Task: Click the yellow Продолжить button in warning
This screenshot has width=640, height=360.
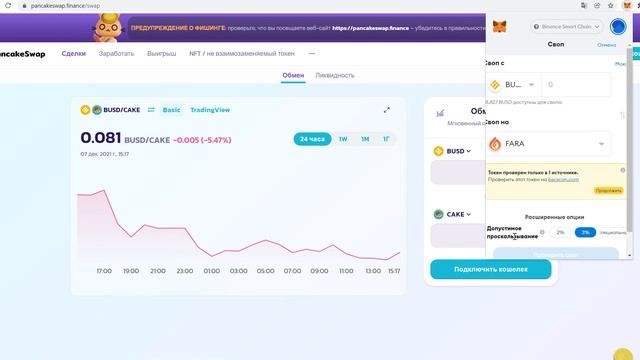Action: (608, 191)
